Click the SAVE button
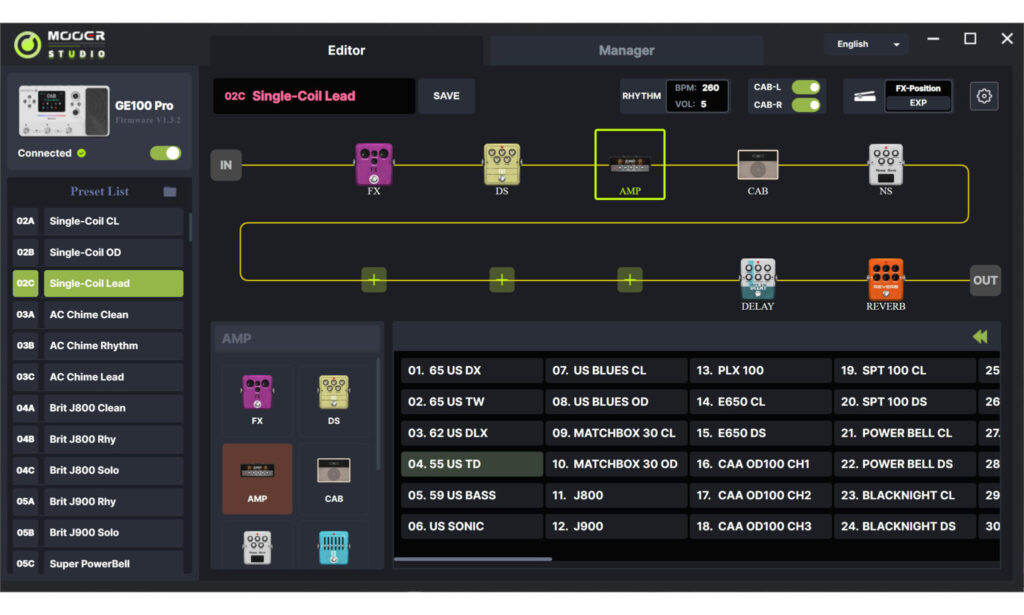Image resolution: width=1024 pixels, height=615 pixels. coord(446,96)
